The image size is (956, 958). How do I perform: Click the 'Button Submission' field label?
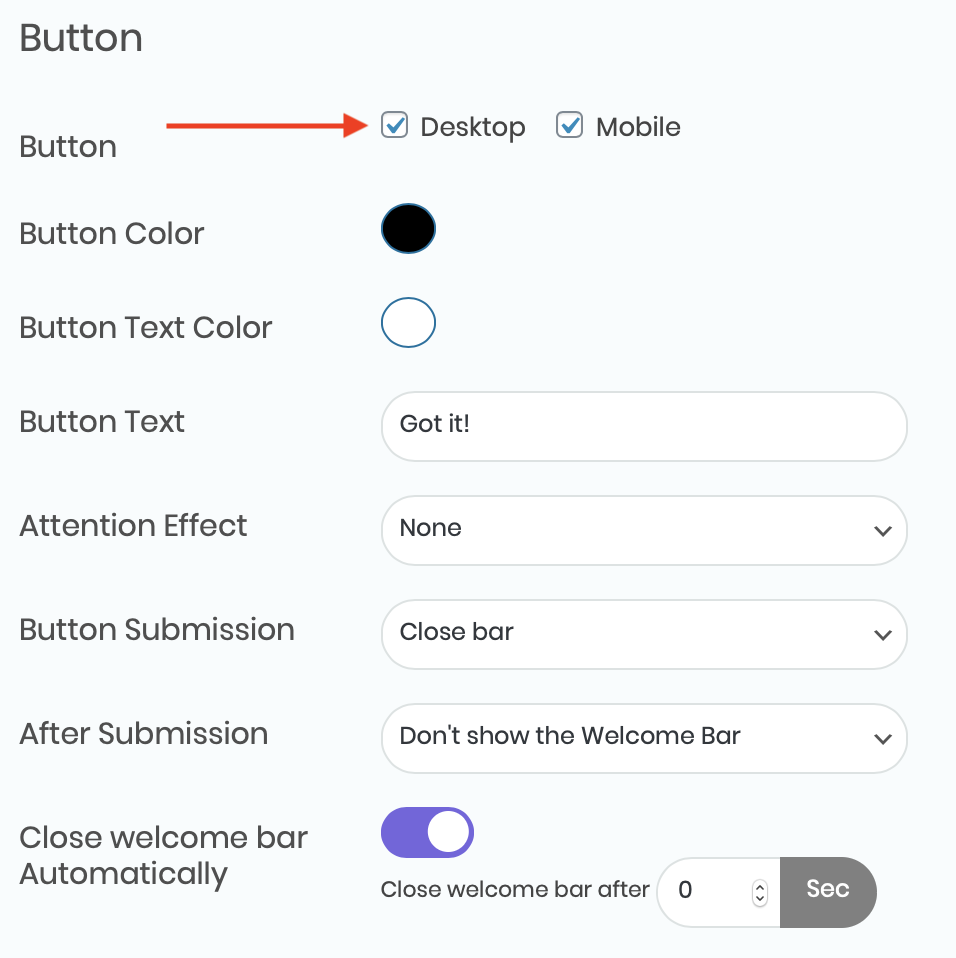(x=157, y=630)
